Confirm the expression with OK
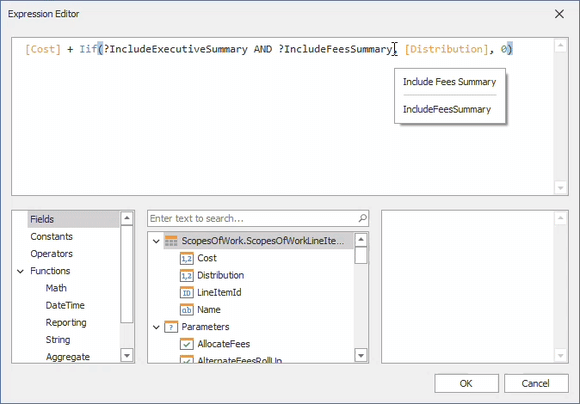The height and width of the screenshot is (404, 580). tap(466, 383)
